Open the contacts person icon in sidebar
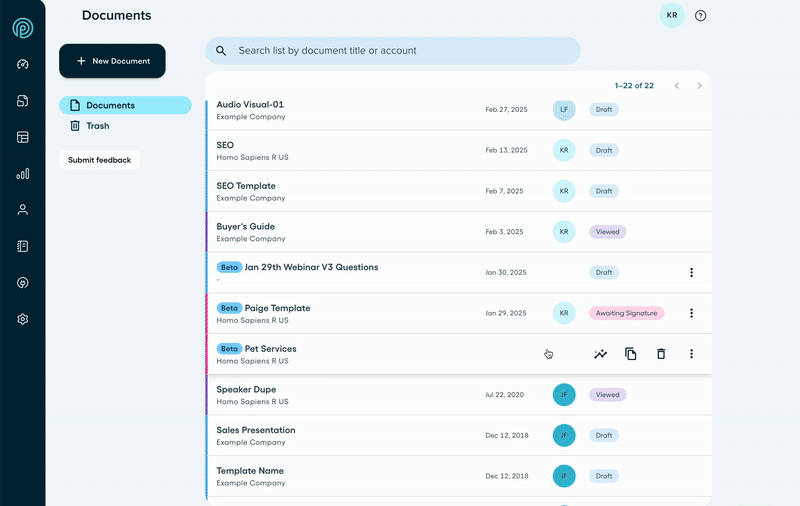 [x=22, y=210]
